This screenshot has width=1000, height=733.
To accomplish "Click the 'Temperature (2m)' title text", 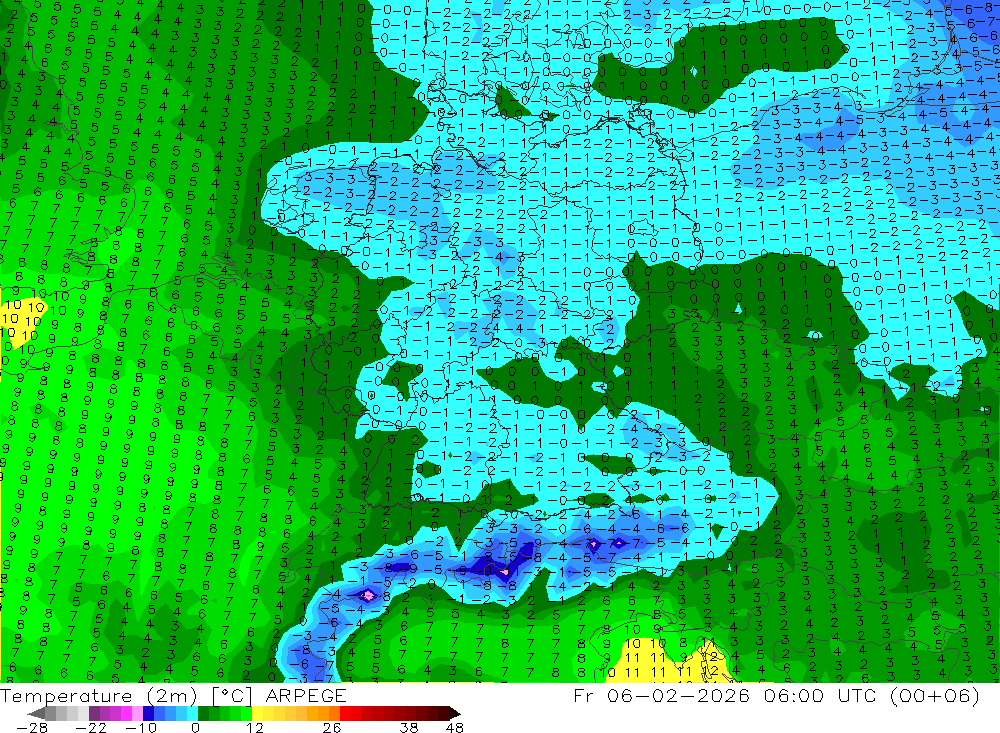I will coord(98,696).
